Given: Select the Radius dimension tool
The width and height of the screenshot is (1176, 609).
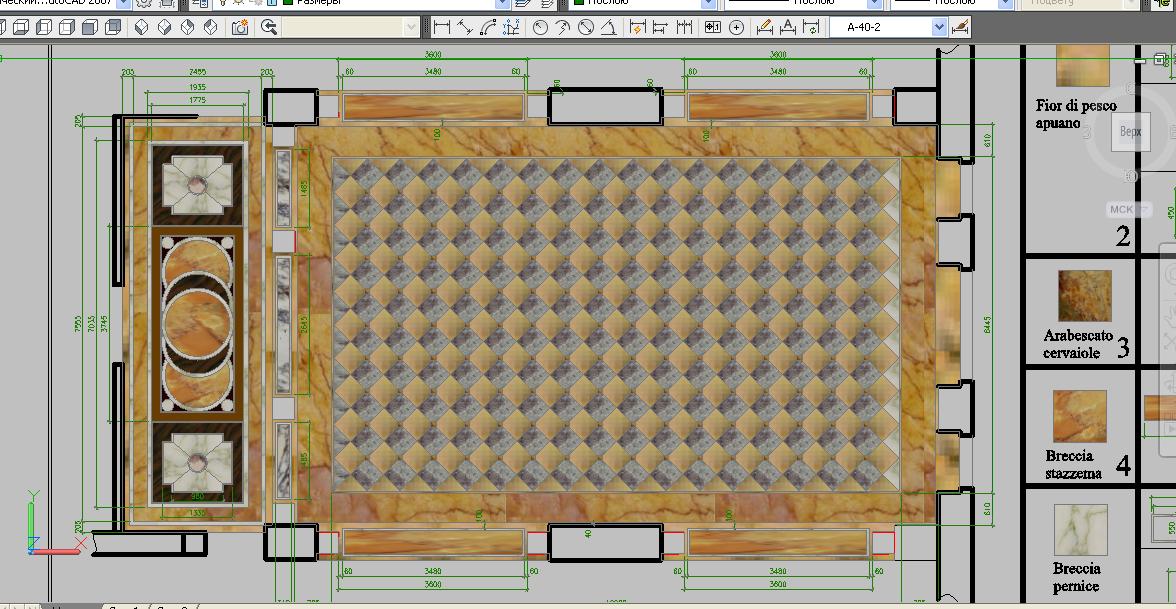Looking at the screenshot, I should pyautogui.click(x=540, y=28).
